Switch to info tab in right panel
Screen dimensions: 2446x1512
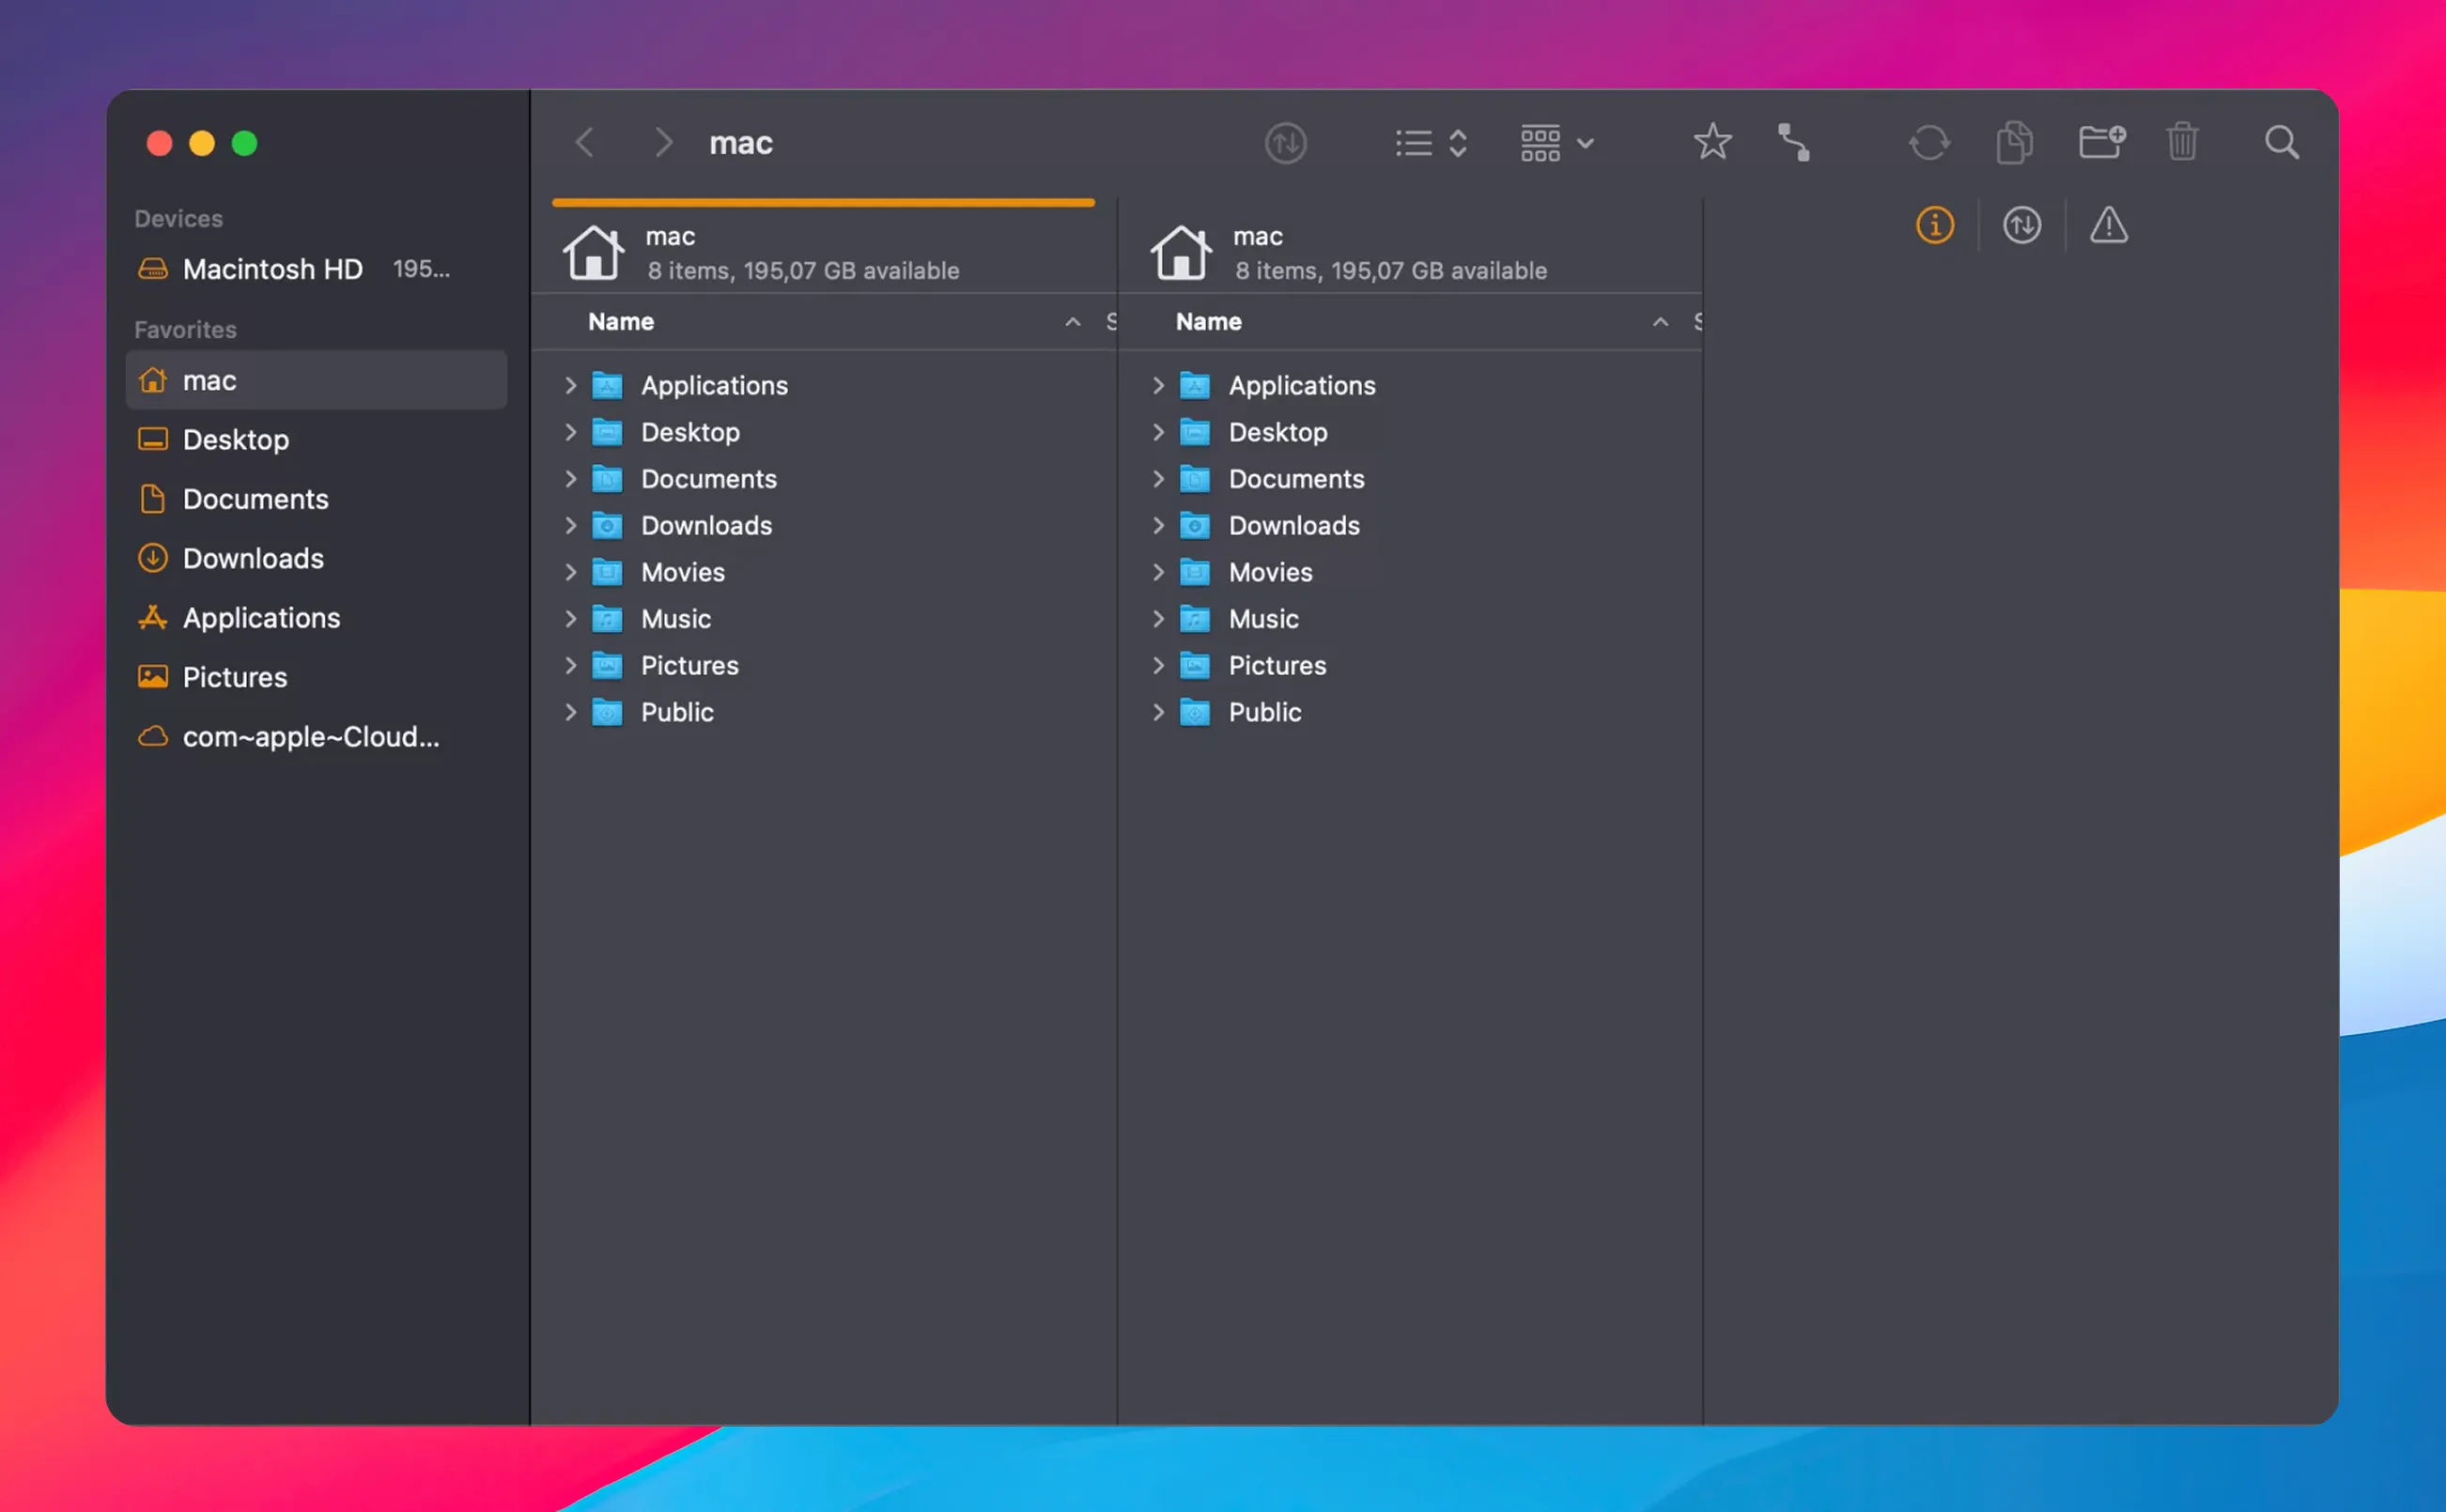[1934, 225]
